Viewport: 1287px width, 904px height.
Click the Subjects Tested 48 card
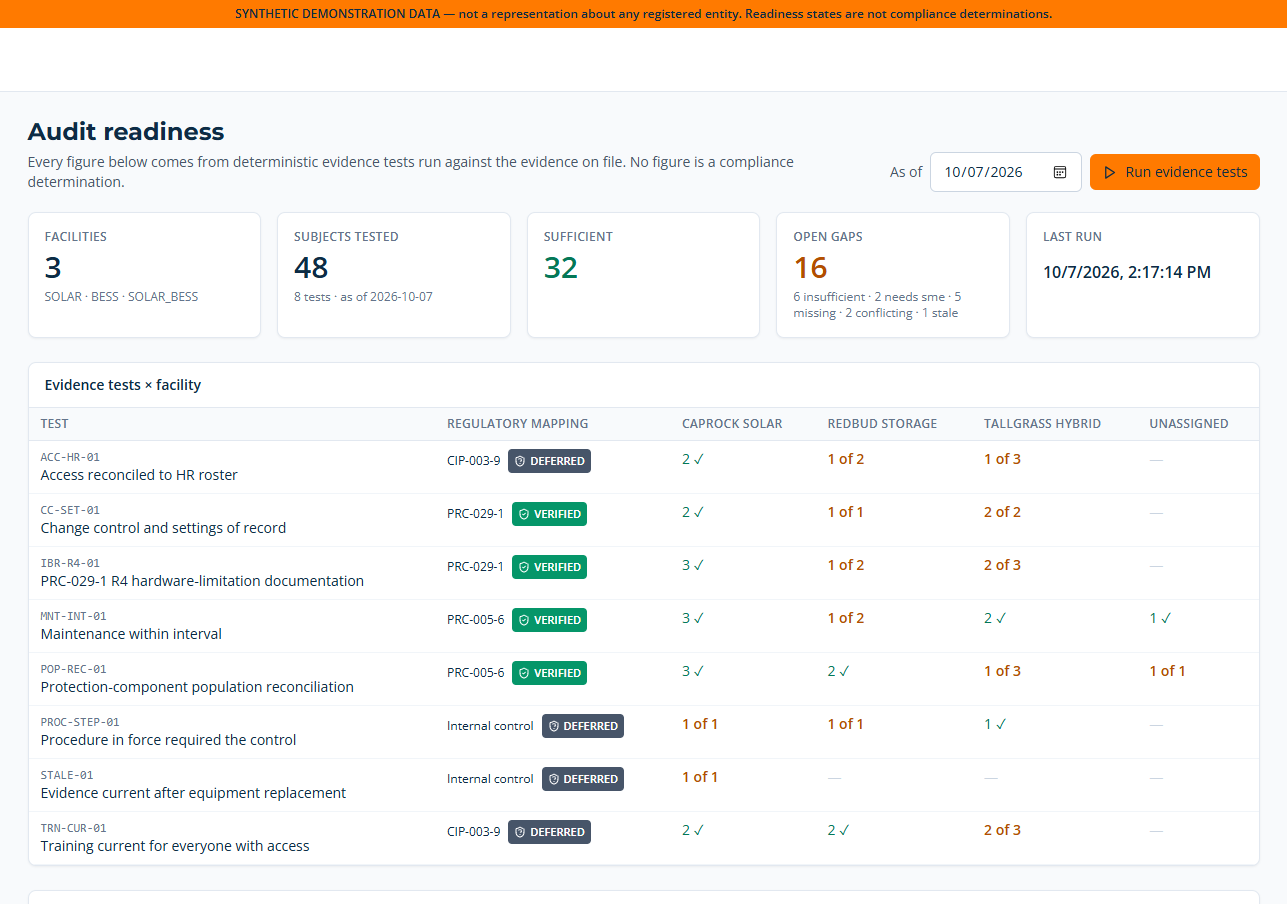[x=394, y=275]
